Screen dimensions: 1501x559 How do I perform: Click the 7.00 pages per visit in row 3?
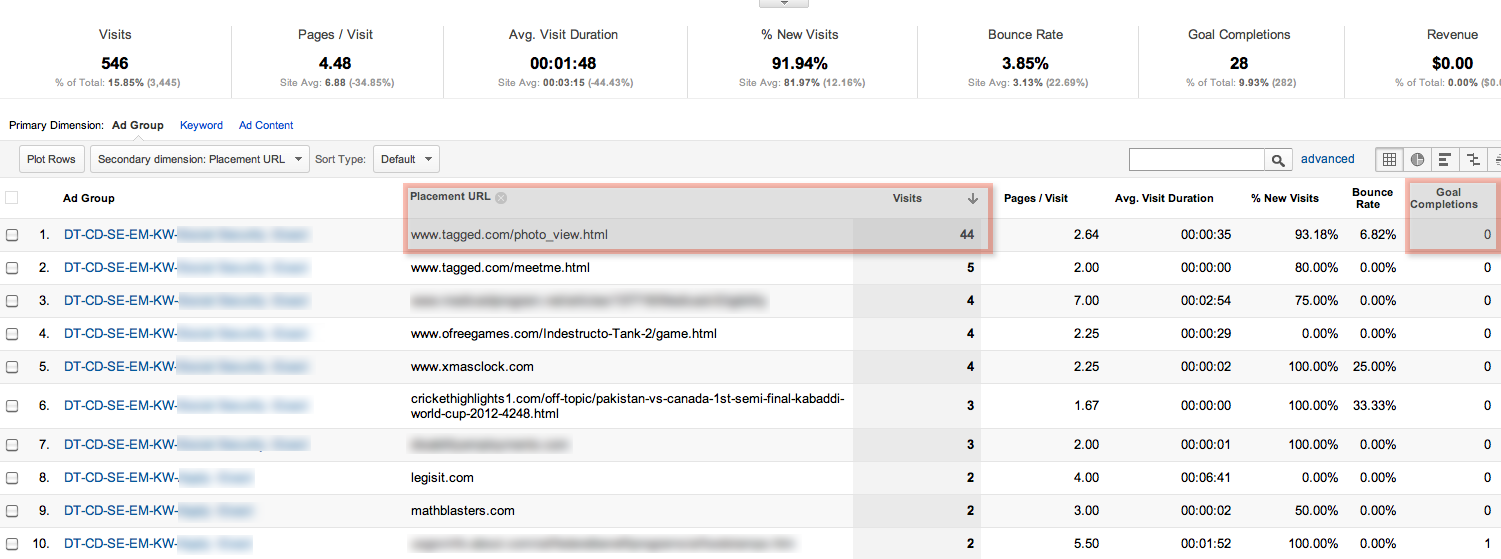(x=1085, y=301)
